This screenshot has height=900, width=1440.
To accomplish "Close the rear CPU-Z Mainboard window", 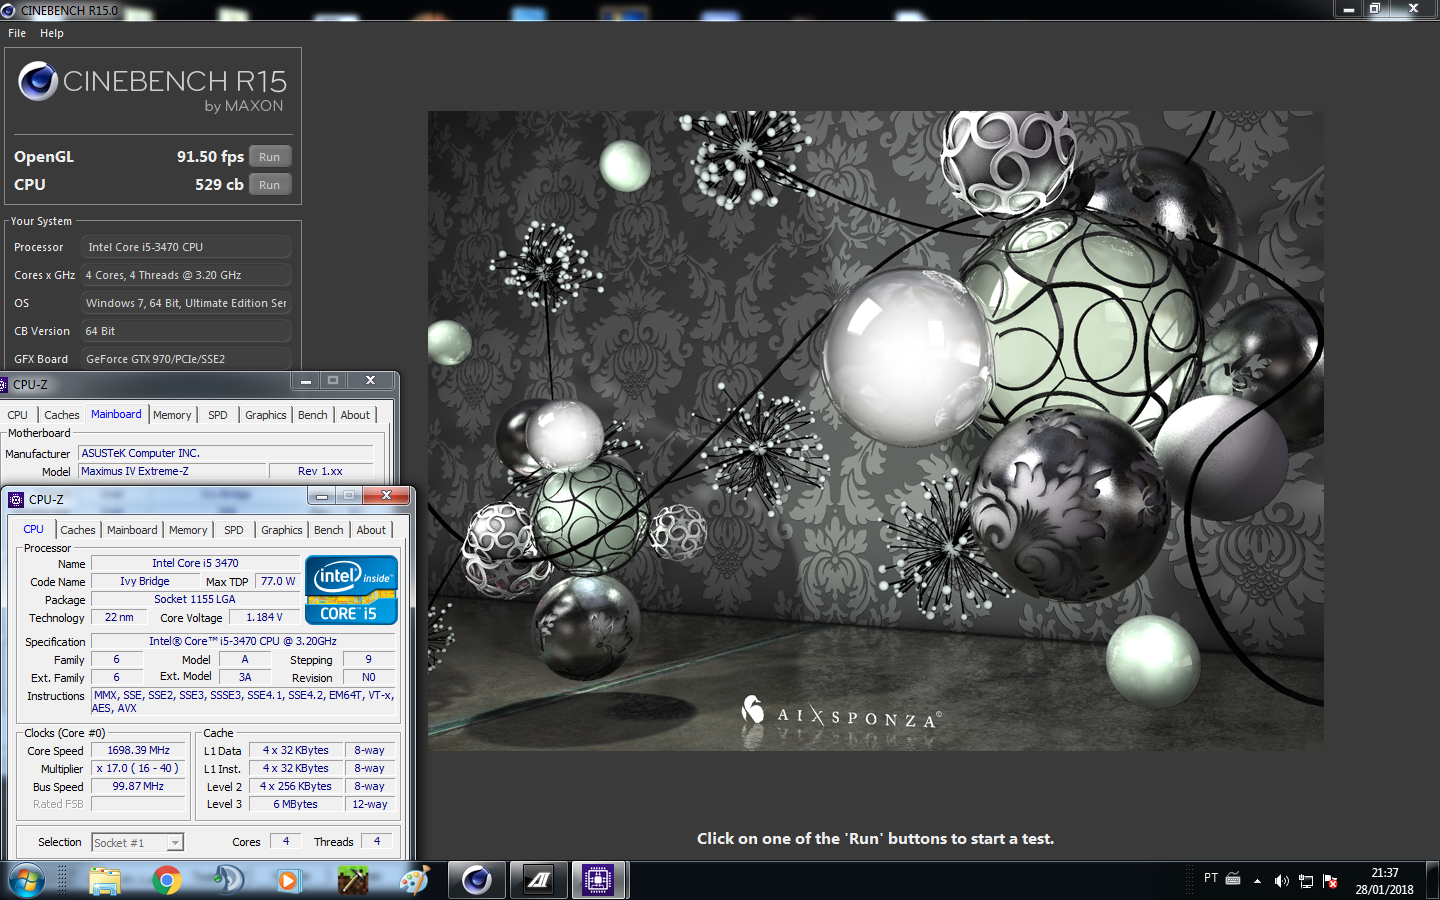I will coord(370,381).
